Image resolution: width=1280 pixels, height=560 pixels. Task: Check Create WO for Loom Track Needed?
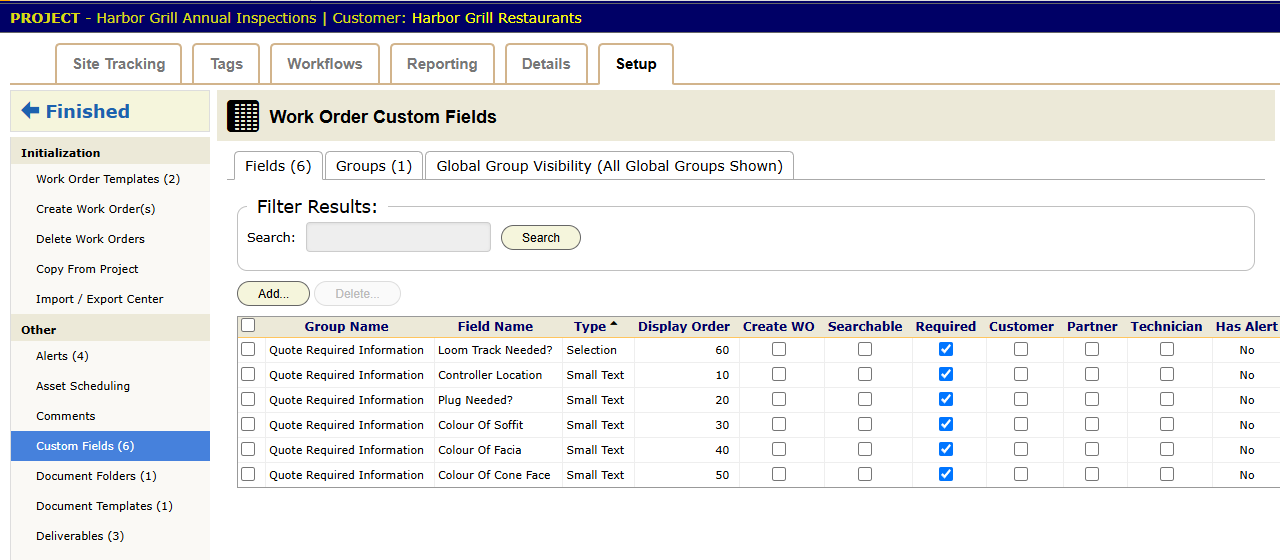click(779, 349)
